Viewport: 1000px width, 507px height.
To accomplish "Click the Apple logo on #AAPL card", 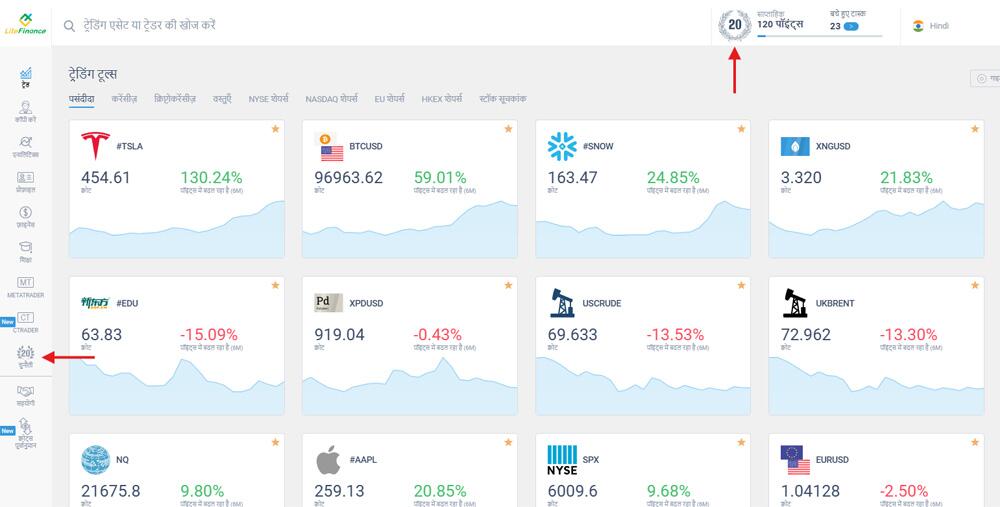I will pyautogui.click(x=328, y=460).
